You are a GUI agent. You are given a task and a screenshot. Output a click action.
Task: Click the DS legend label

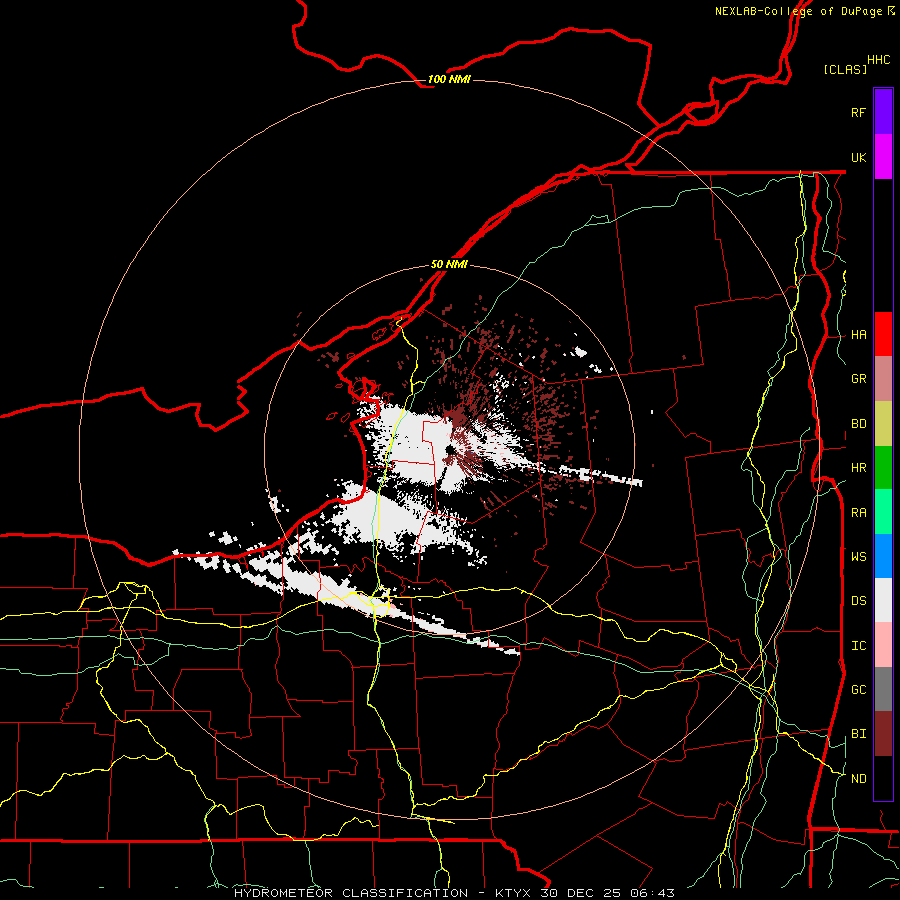tap(858, 601)
